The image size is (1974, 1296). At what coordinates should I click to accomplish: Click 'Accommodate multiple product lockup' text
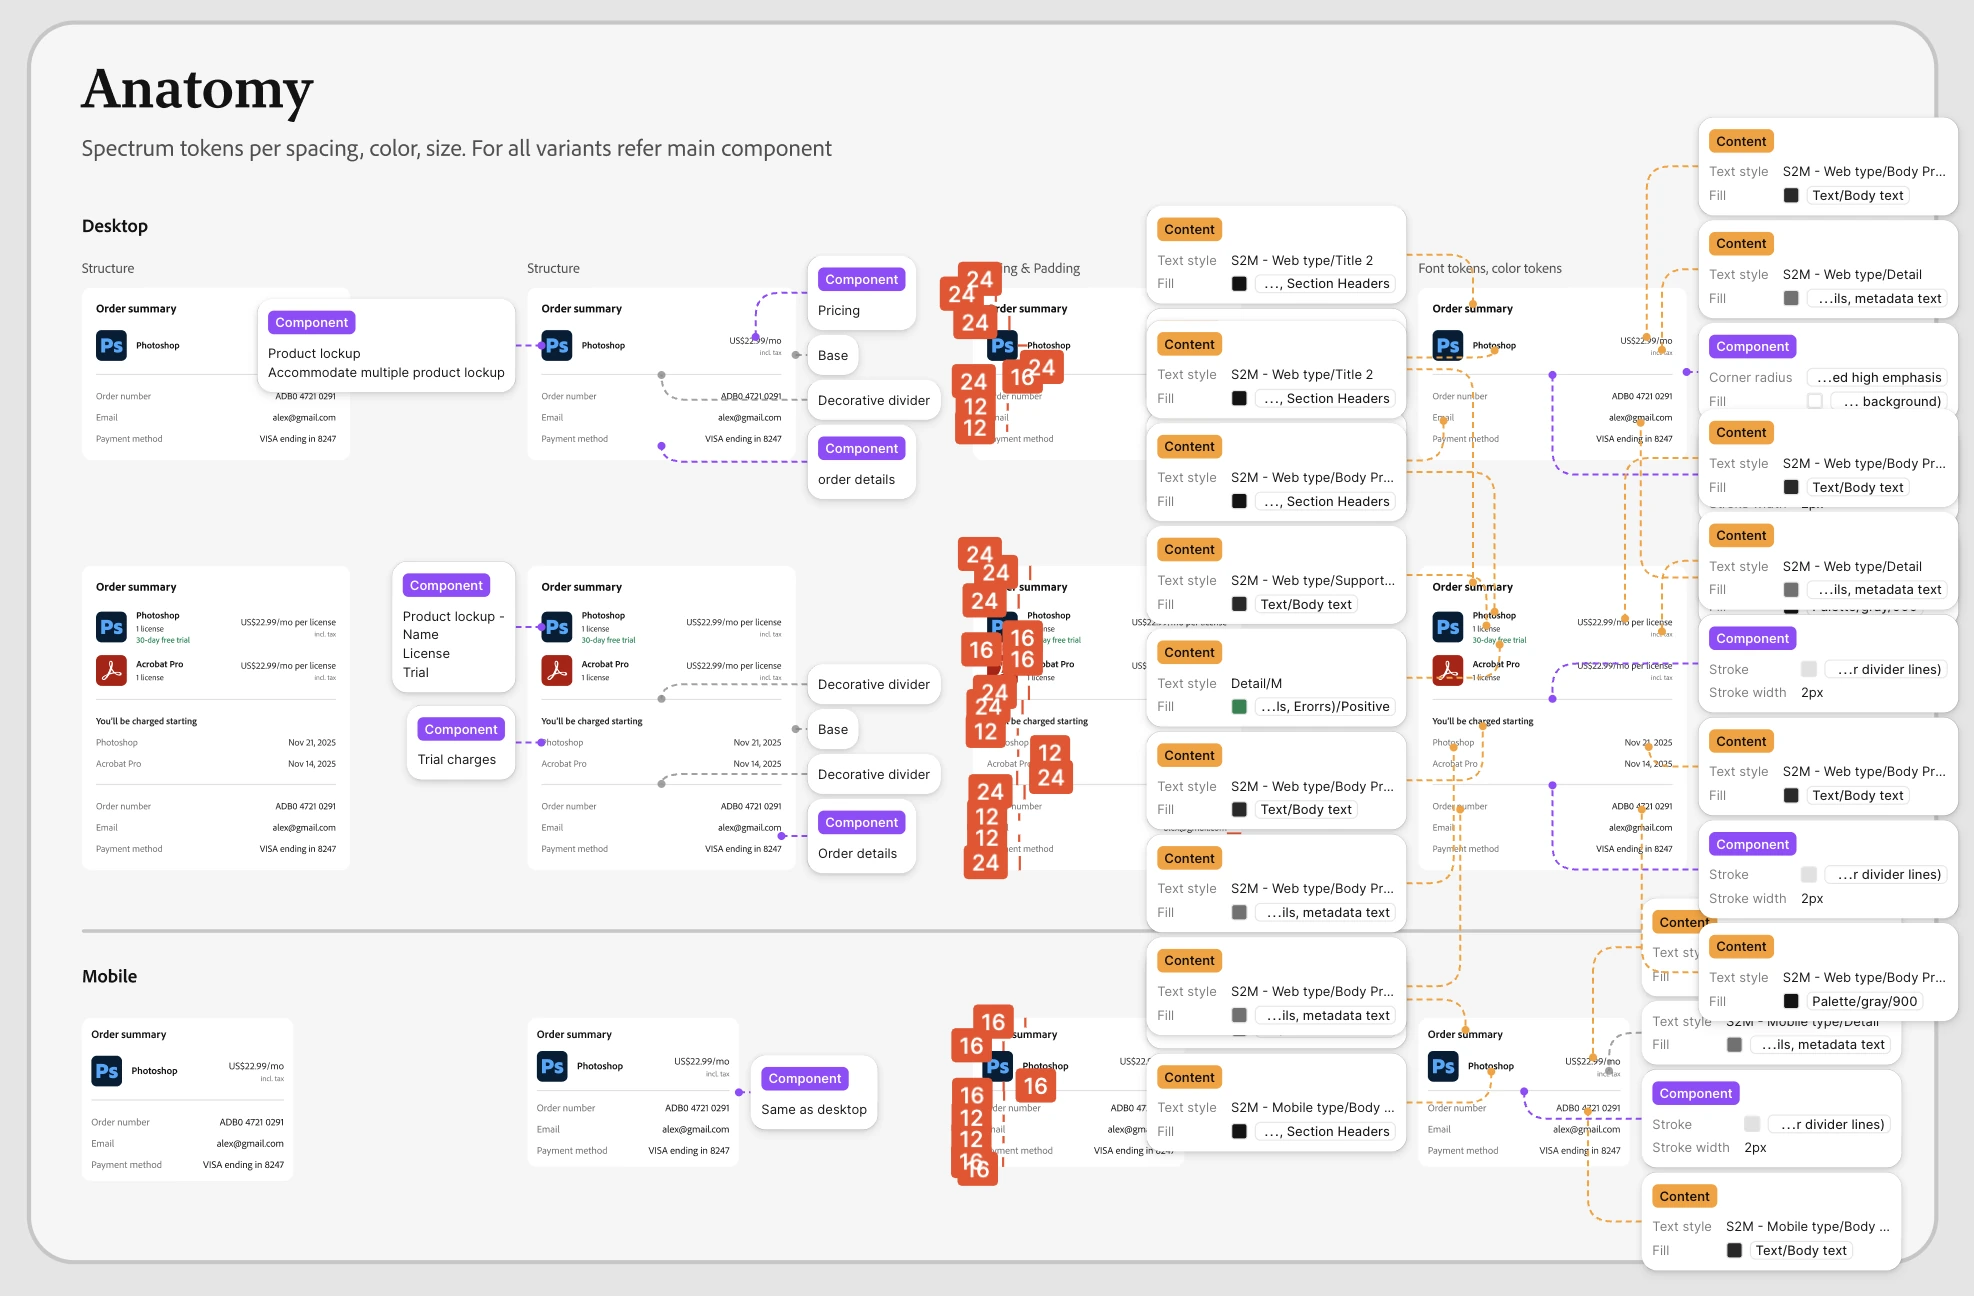(386, 373)
